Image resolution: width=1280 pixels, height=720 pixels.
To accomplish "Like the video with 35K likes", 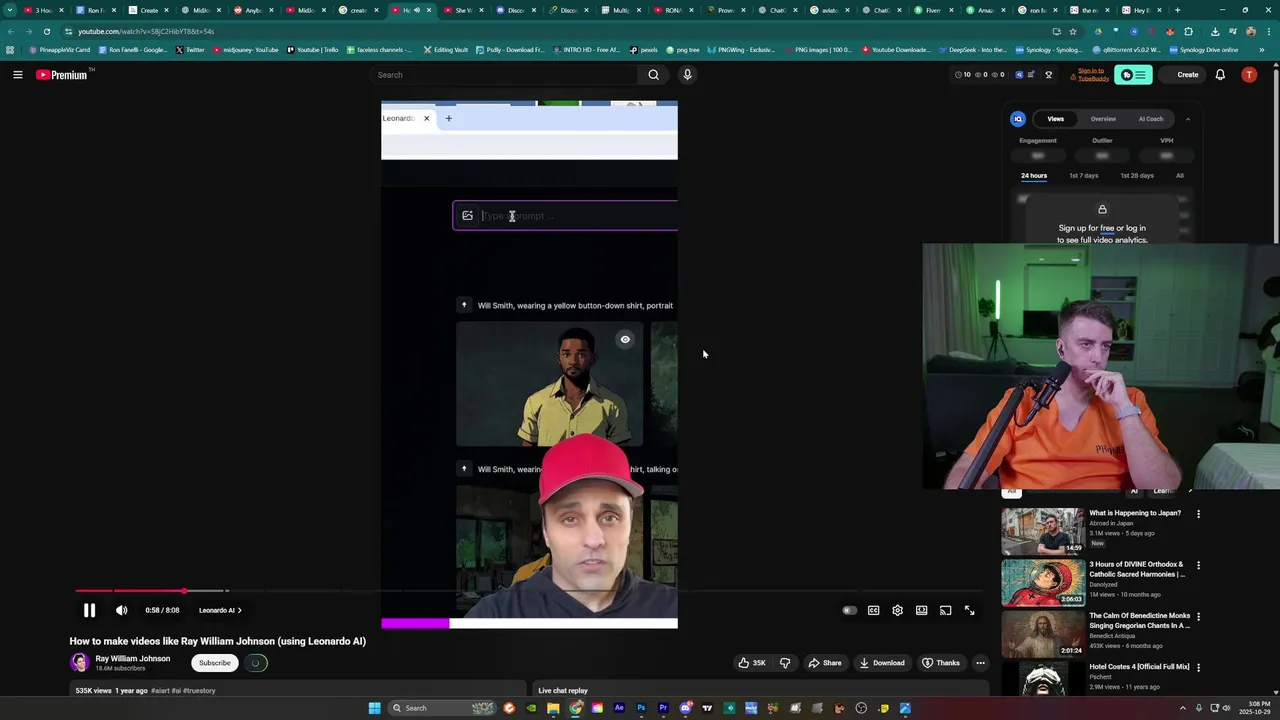I will coord(752,663).
